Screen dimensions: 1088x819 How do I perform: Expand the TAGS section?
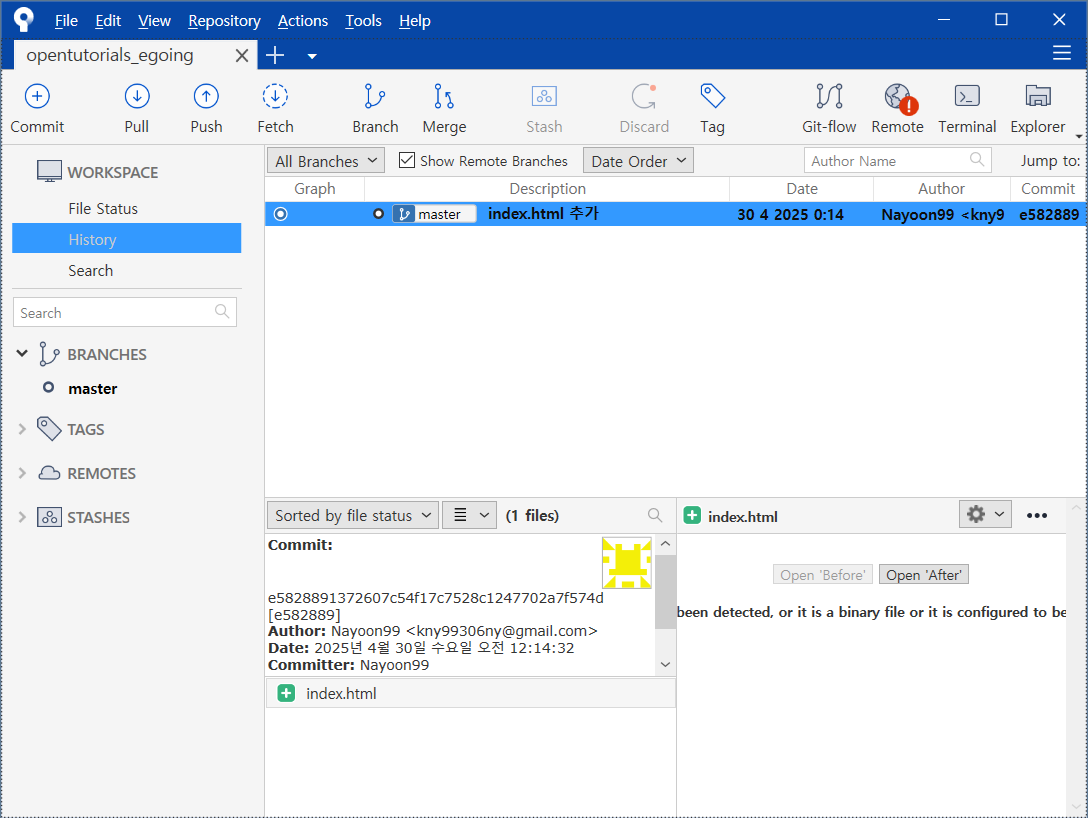coord(22,429)
